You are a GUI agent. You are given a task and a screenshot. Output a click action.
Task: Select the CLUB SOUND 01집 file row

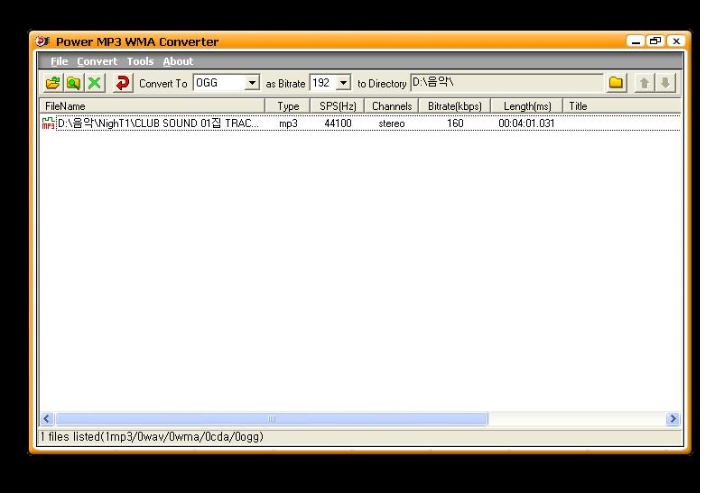[361, 123]
